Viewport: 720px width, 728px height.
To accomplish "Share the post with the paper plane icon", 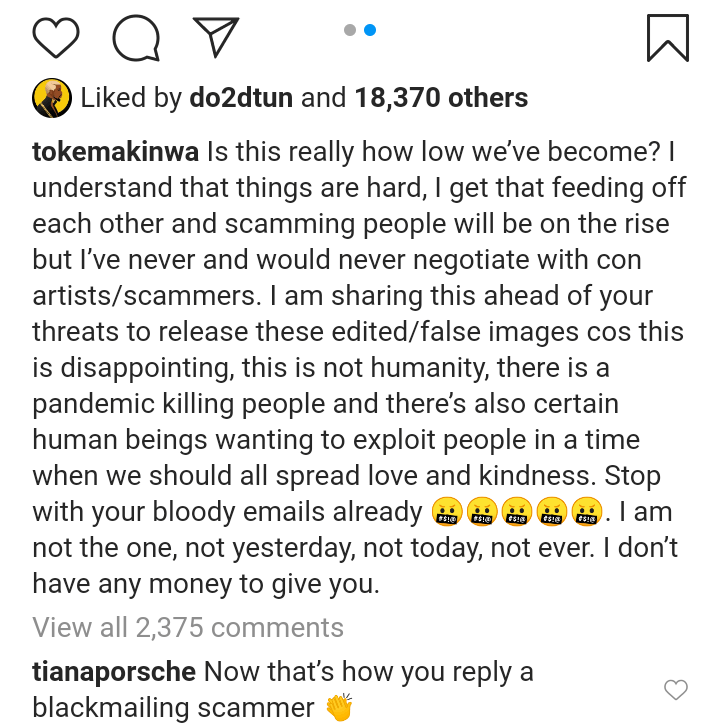I will 213,39.
